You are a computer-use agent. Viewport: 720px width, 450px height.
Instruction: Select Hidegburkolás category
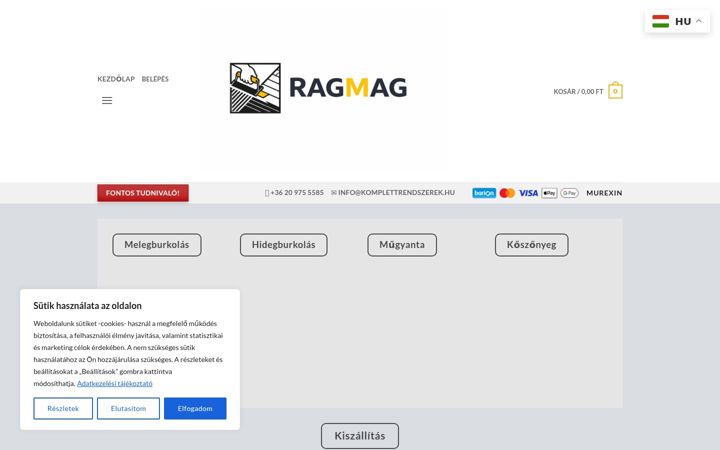[284, 245]
